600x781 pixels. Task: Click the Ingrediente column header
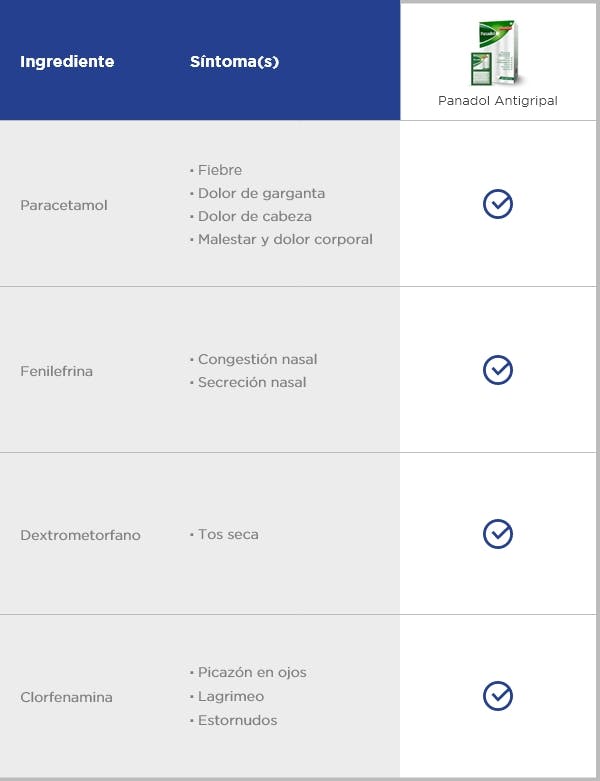point(67,61)
